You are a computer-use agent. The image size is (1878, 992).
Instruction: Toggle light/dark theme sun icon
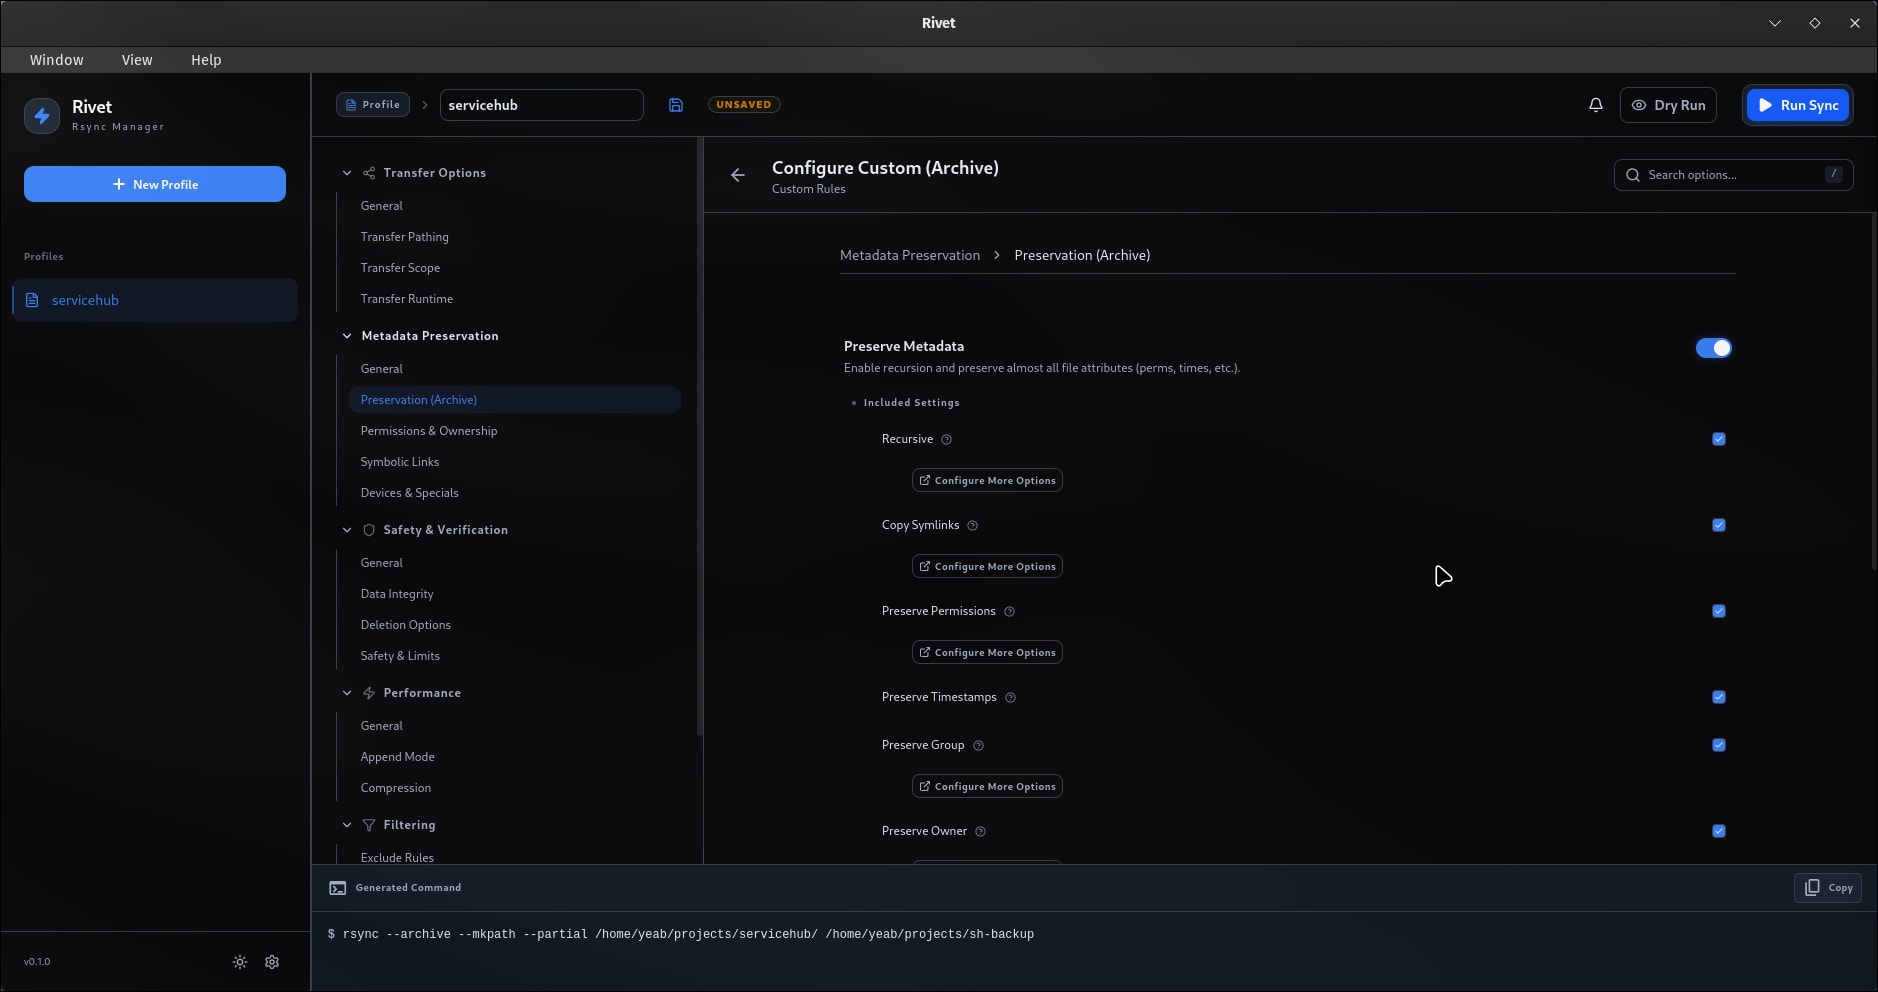[x=240, y=962]
